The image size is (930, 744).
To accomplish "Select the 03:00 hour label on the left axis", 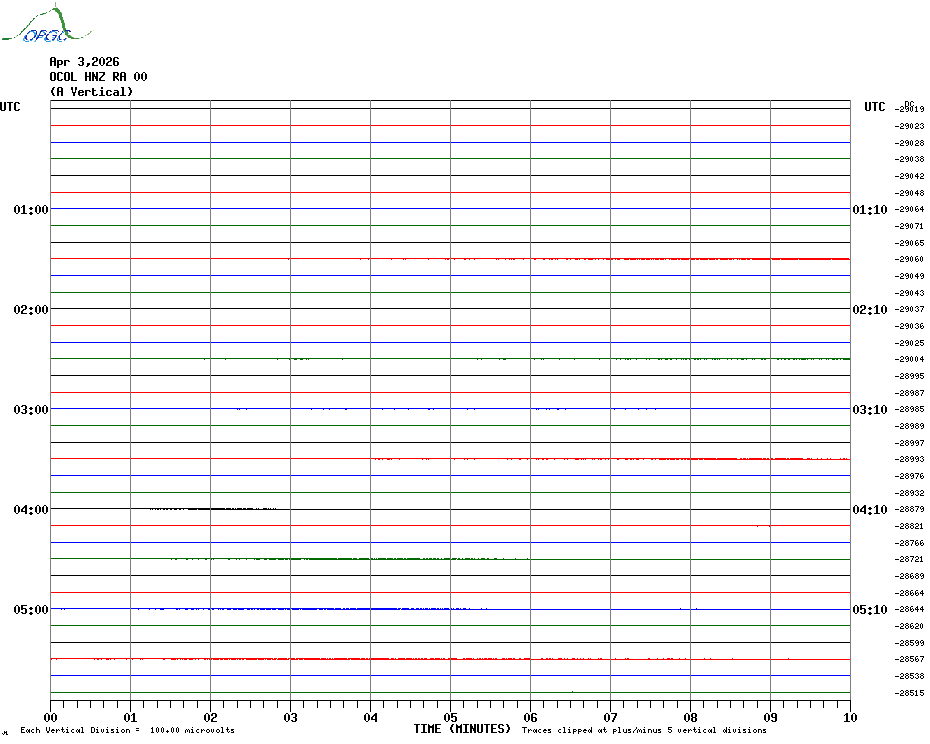I will (31, 410).
